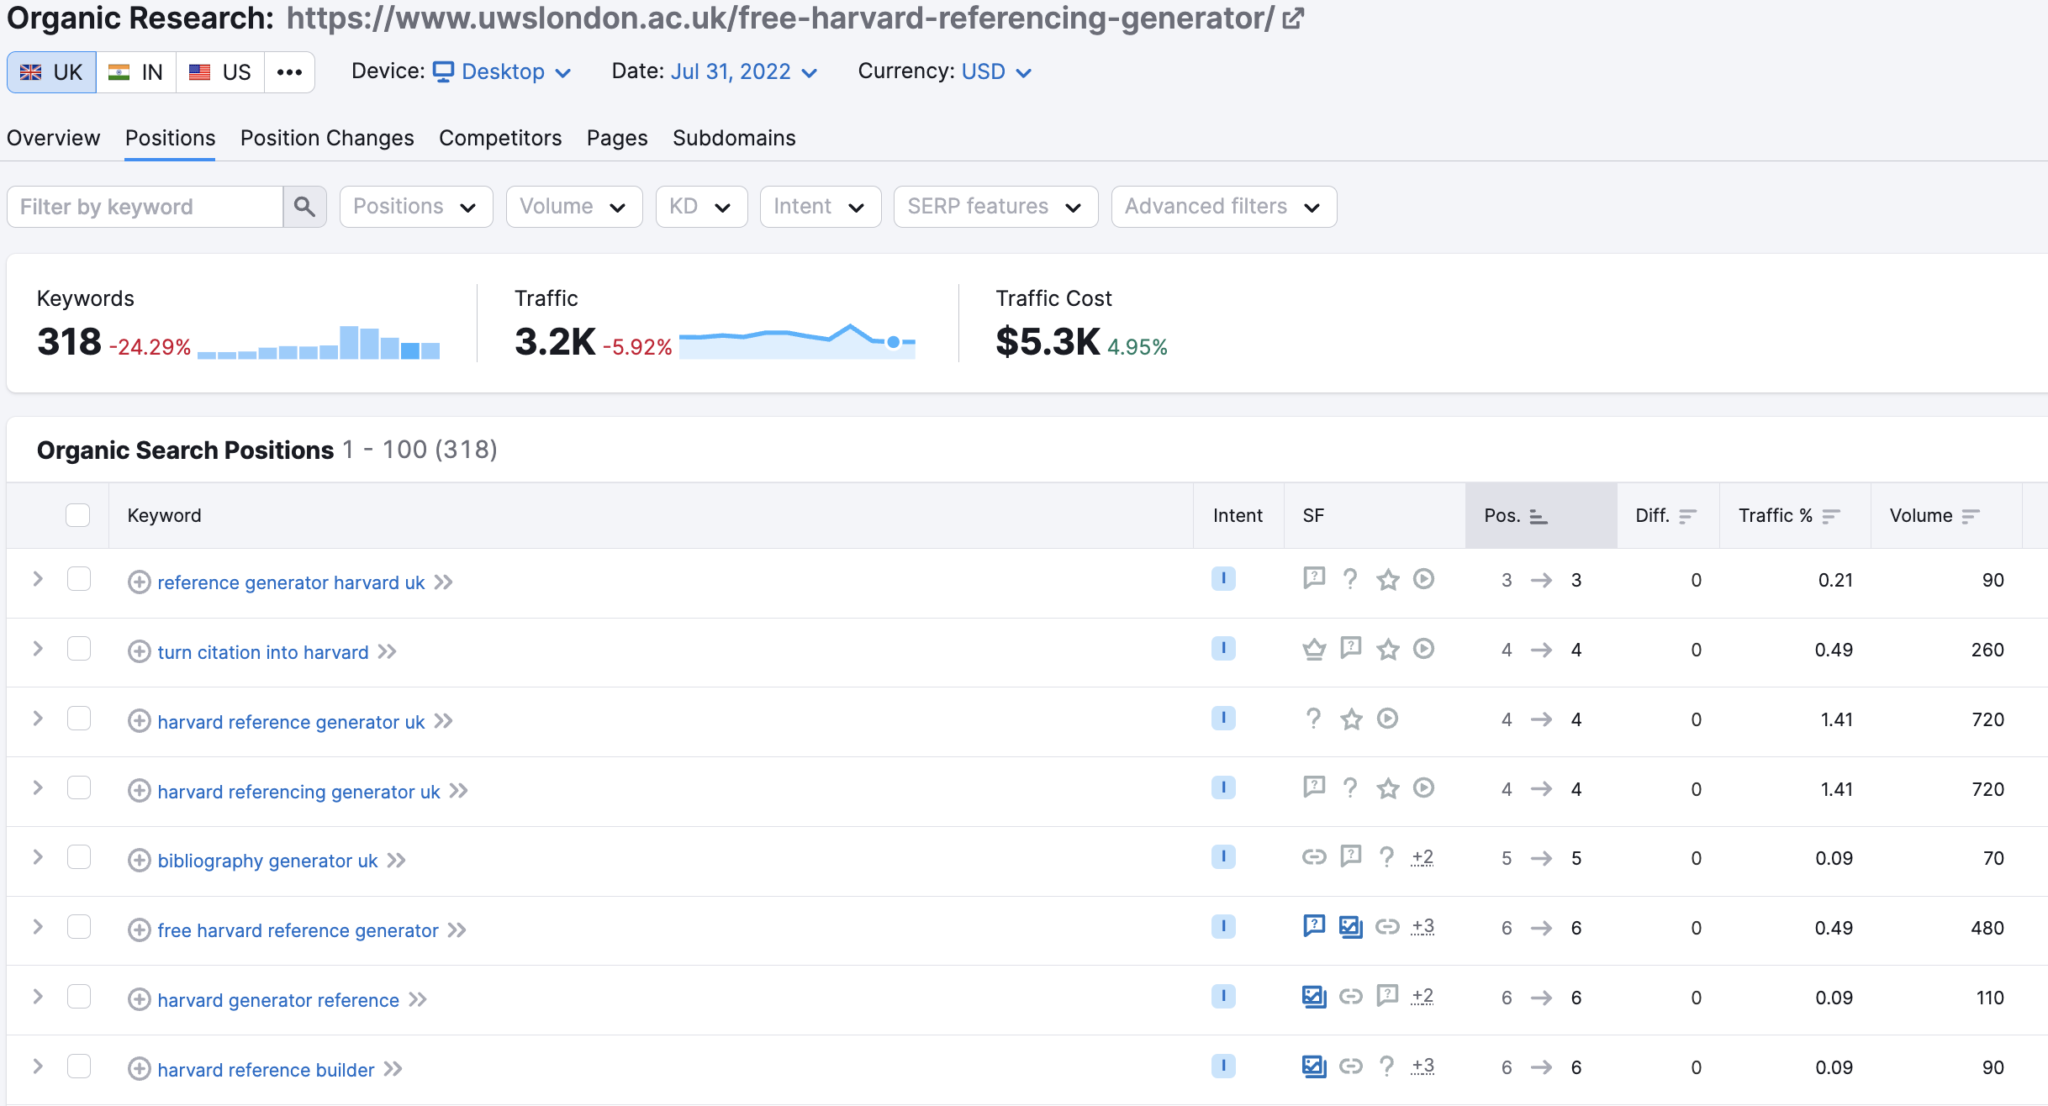Click the plus icon beside 'bibliography generator uk'
The image size is (2048, 1106).
139,861
